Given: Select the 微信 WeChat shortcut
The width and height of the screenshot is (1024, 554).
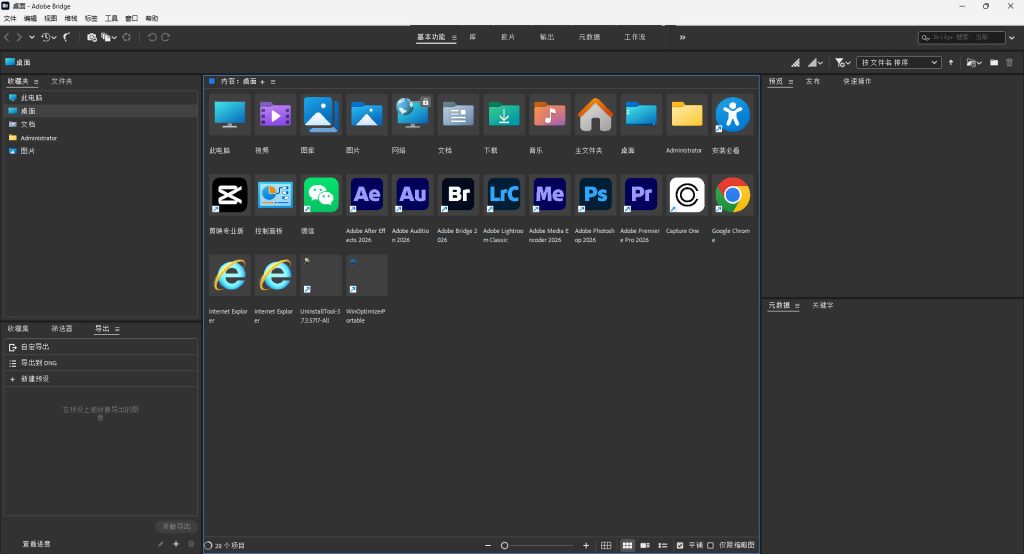Looking at the screenshot, I should [x=321, y=195].
